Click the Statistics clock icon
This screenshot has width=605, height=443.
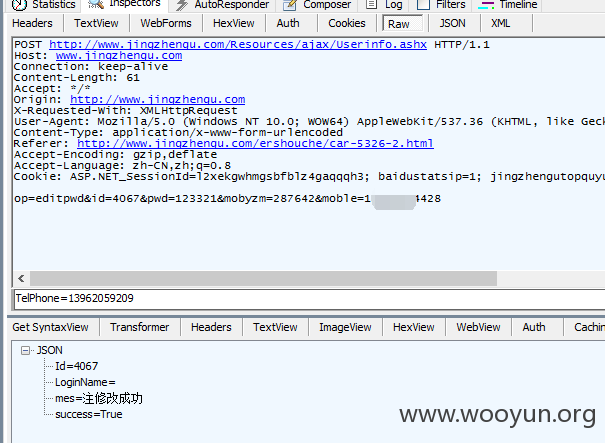coord(19,5)
